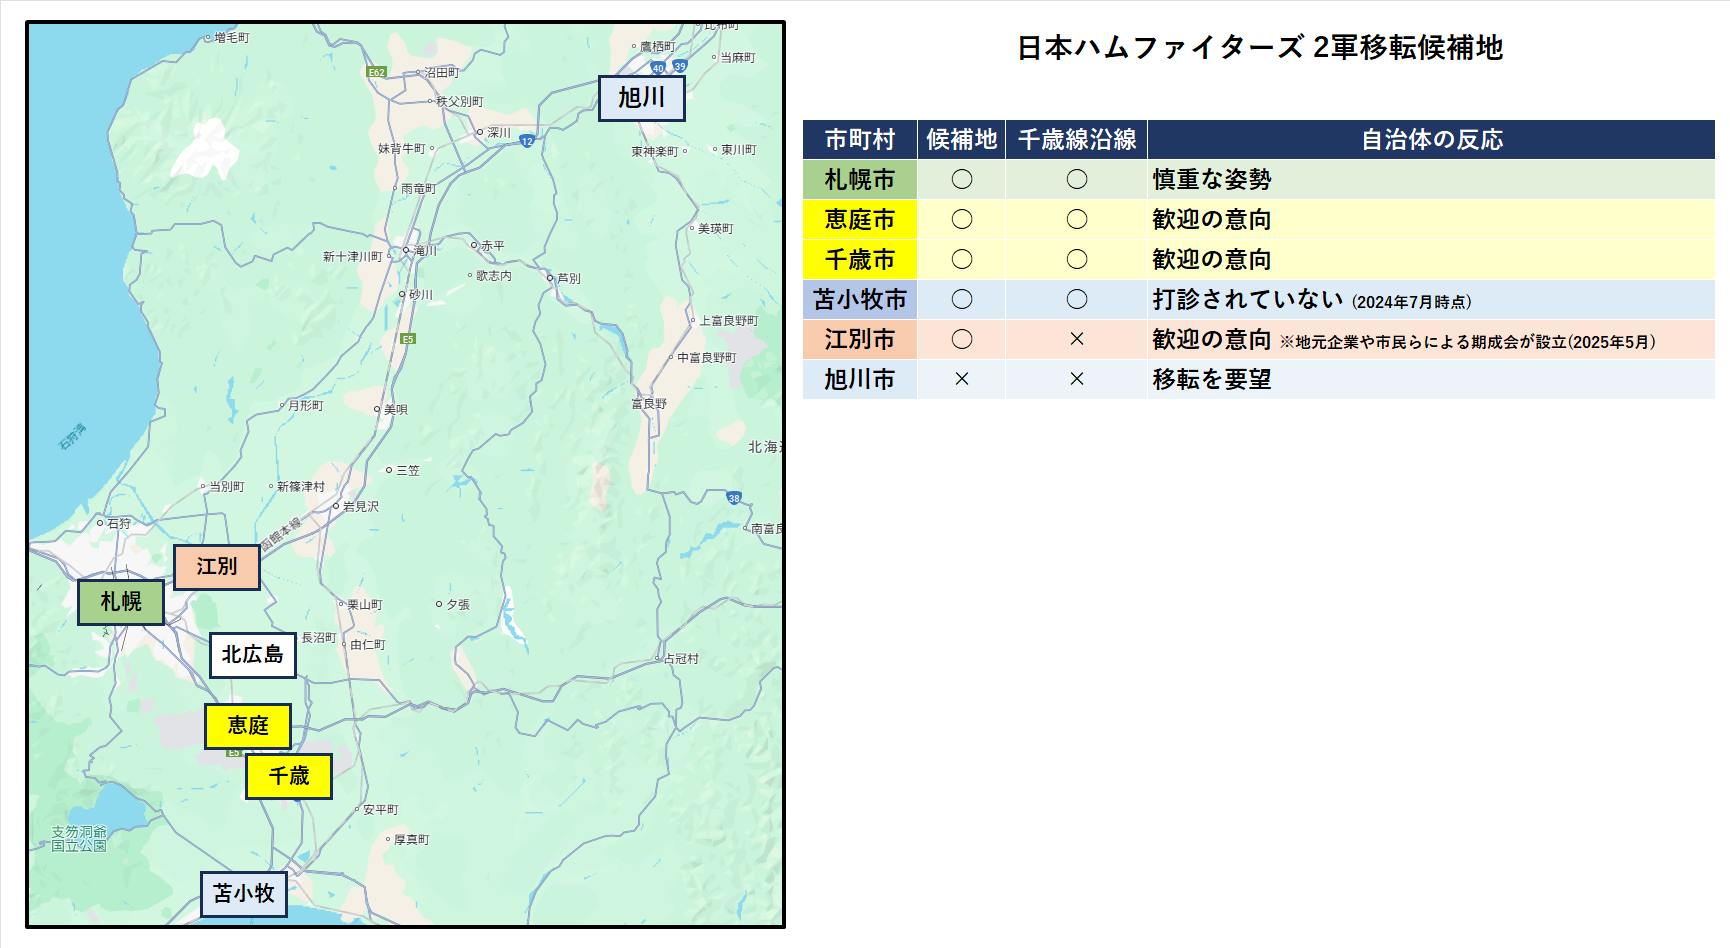The image size is (1730, 948).
Task: Click the 増毛町 place name on the map
Action: point(232,38)
